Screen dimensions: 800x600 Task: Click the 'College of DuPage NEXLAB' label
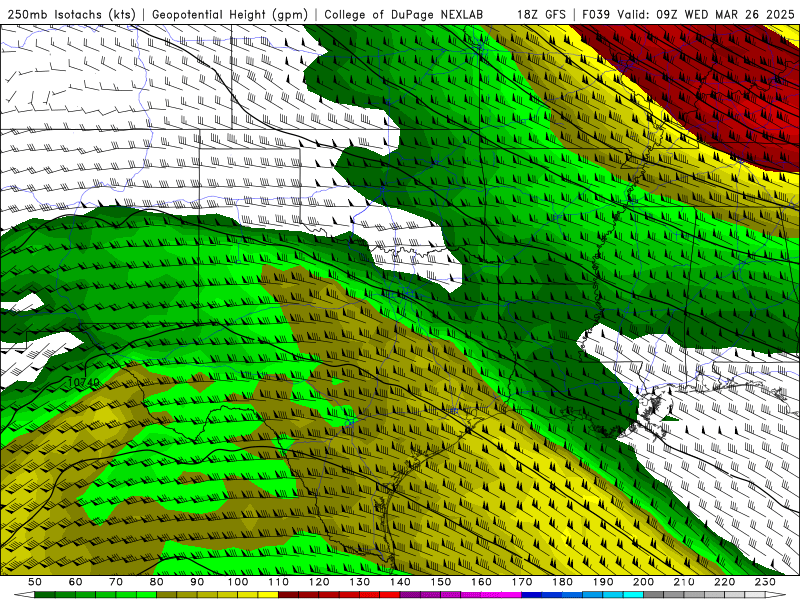coord(403,14)
